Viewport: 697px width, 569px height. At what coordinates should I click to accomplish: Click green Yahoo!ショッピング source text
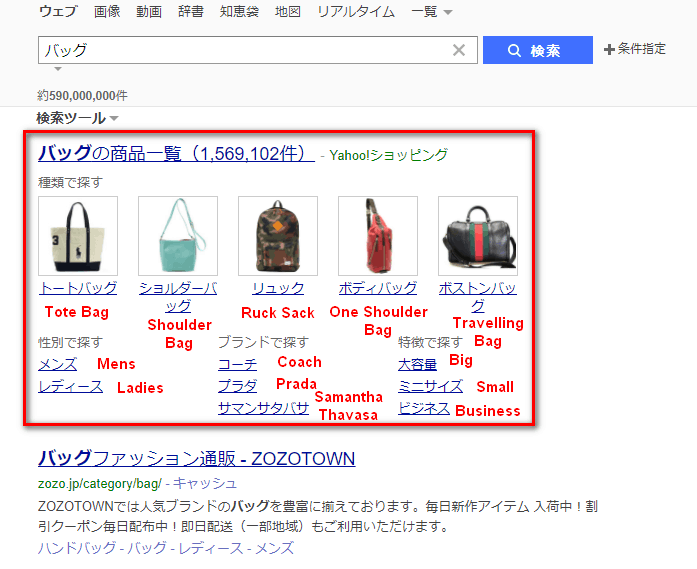coord(389,155)
